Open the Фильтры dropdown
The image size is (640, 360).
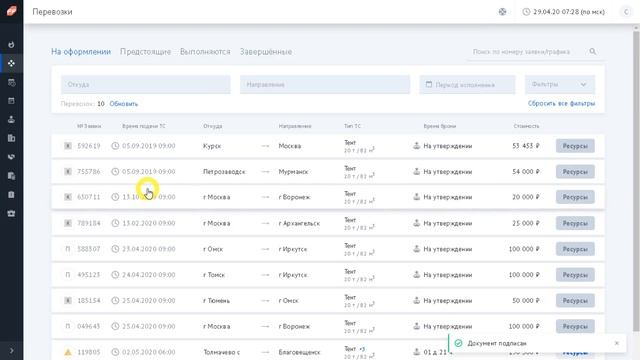point(560,84)
